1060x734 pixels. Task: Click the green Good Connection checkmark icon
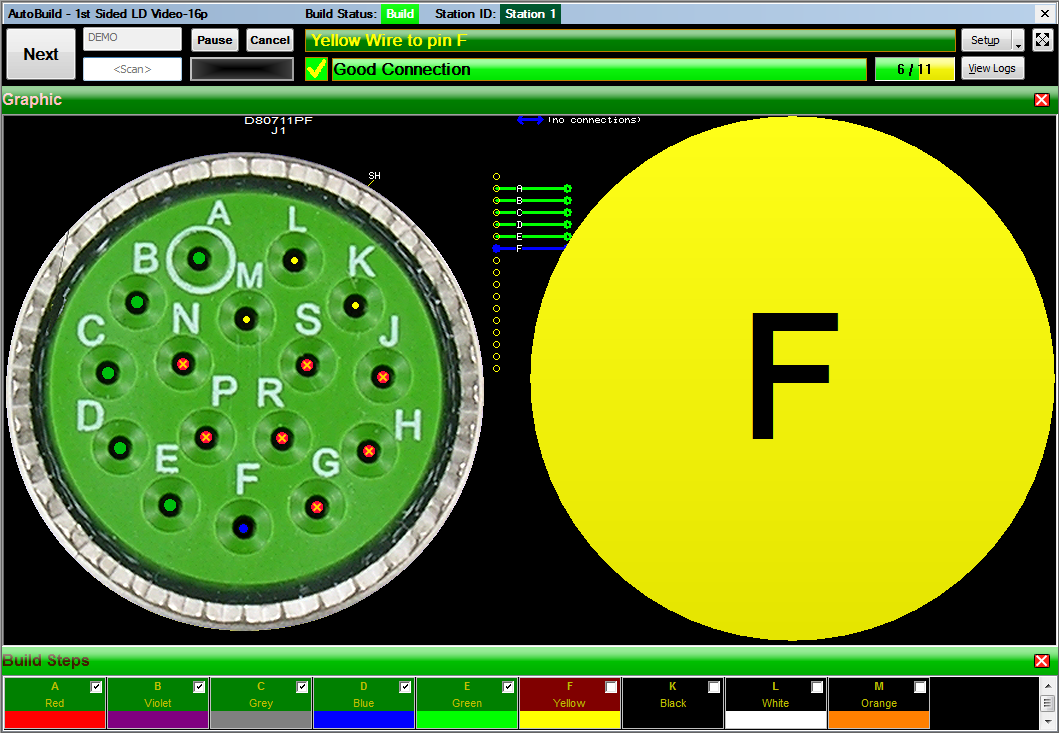[316, 69]
